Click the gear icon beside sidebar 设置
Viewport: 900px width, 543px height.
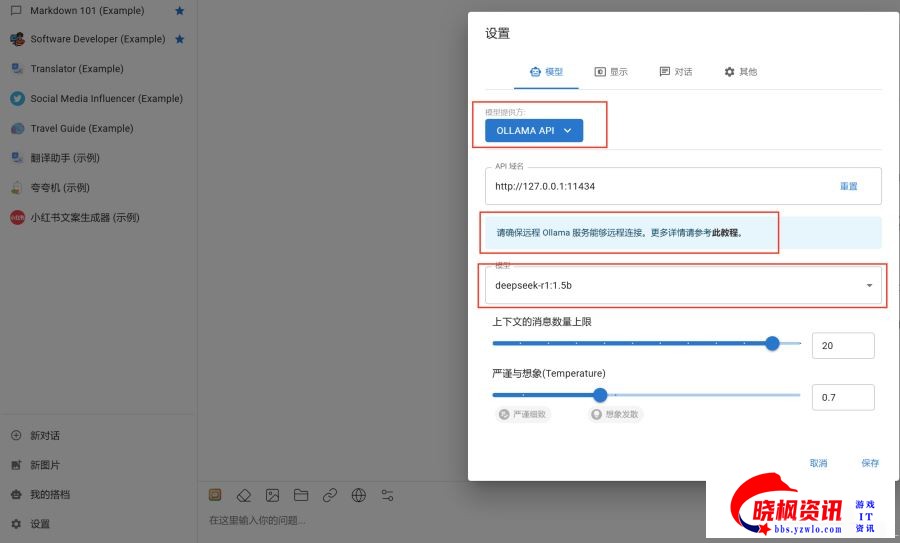pyautogui.click(x=16, y=523)
